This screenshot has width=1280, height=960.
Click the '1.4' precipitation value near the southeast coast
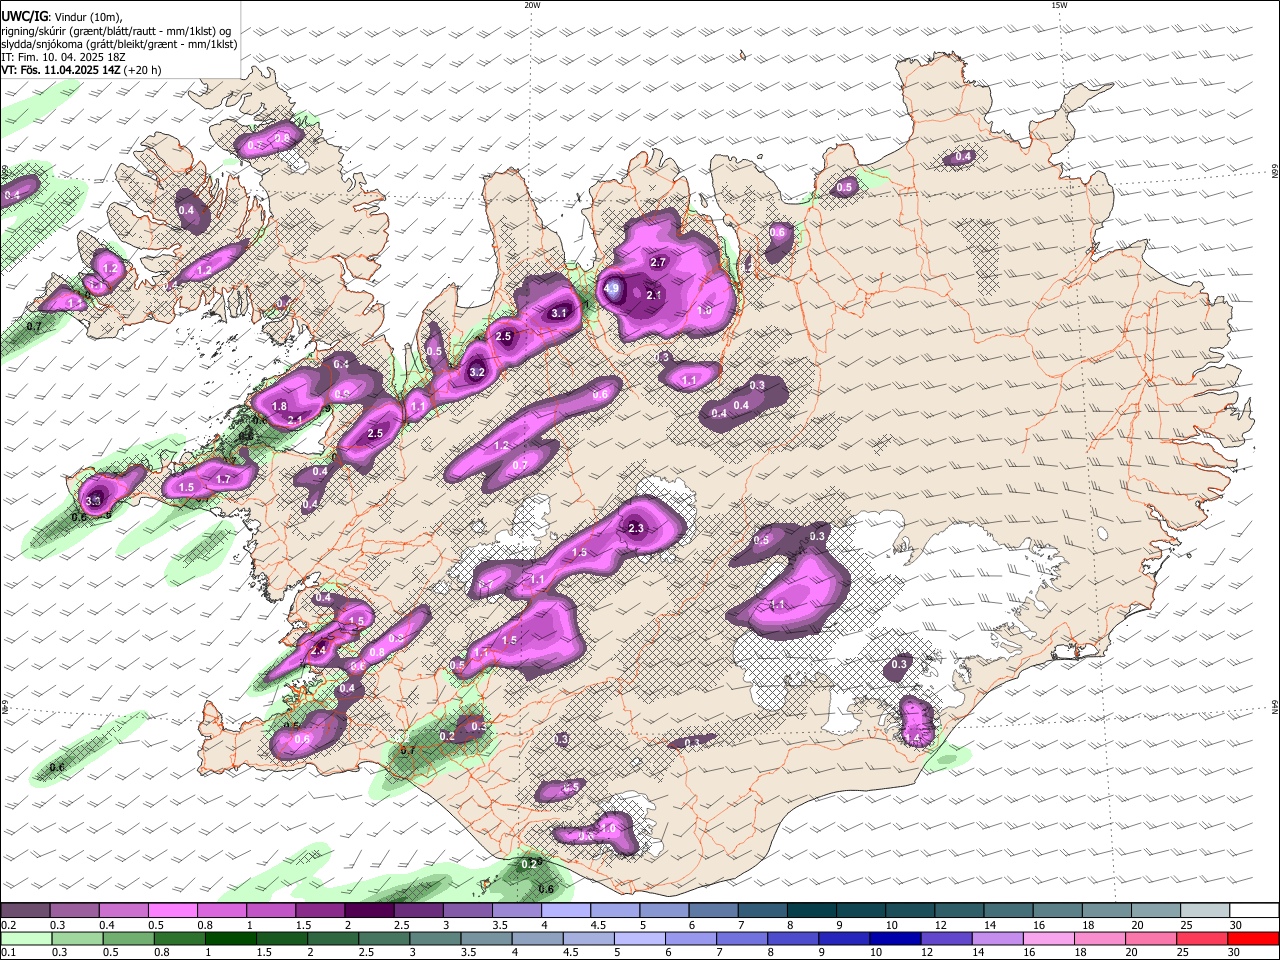911,738
